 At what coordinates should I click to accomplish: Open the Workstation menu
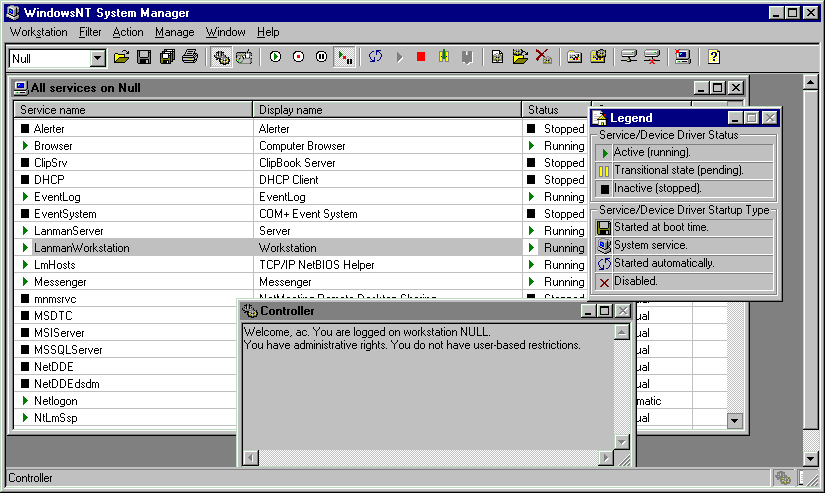tap(38, 32)
